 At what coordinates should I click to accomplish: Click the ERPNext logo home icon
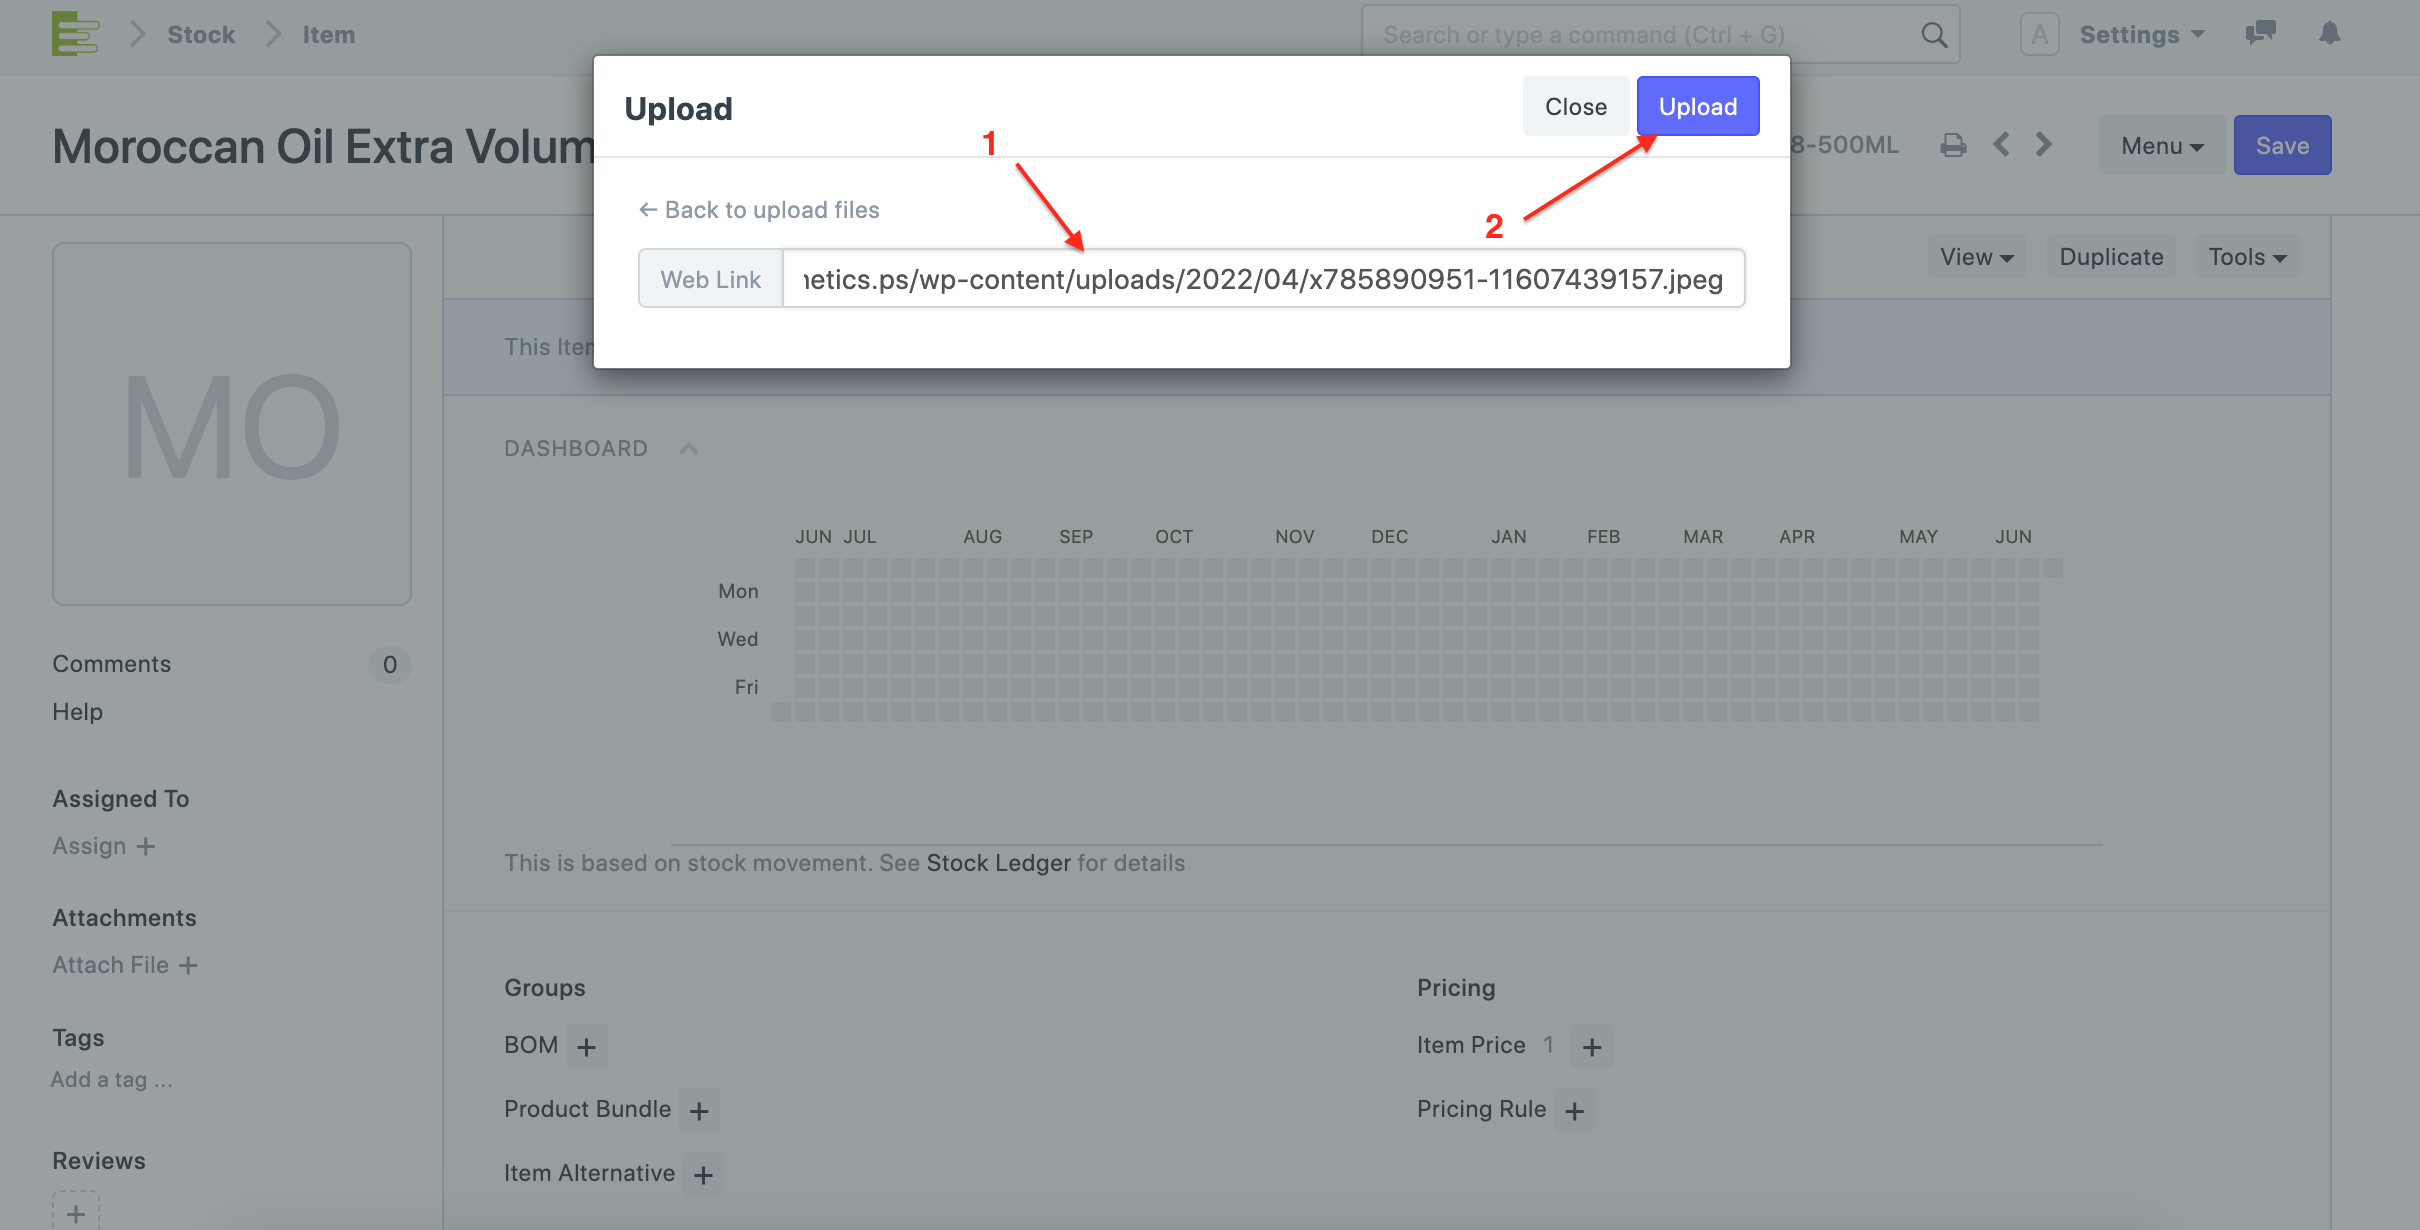tap(76, 34)
